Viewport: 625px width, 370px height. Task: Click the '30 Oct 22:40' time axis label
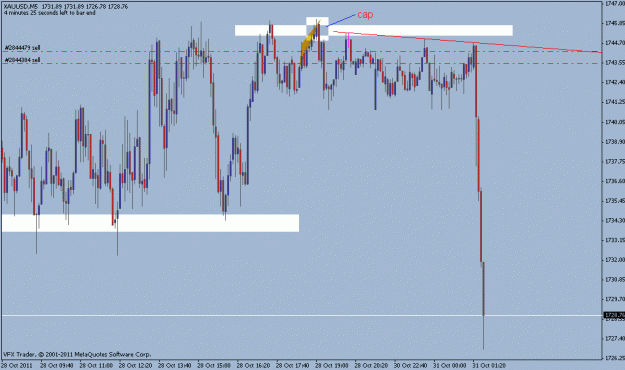411,365
